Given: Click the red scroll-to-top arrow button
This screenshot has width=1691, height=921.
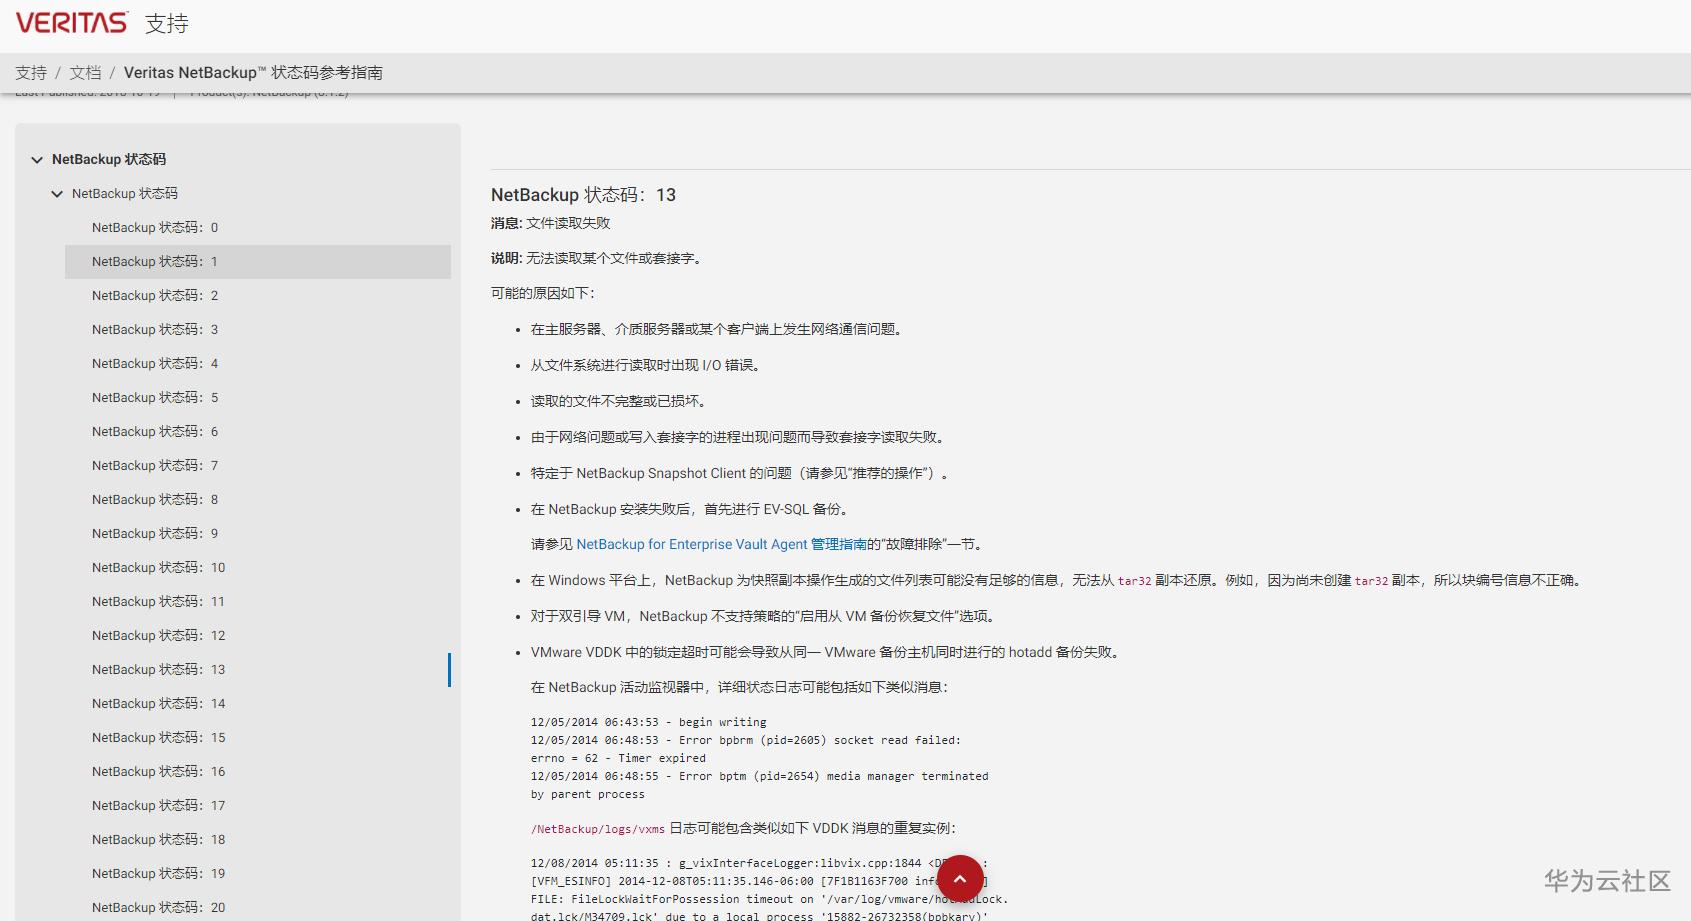Looking at the screenshot, I should pos(959,878).
